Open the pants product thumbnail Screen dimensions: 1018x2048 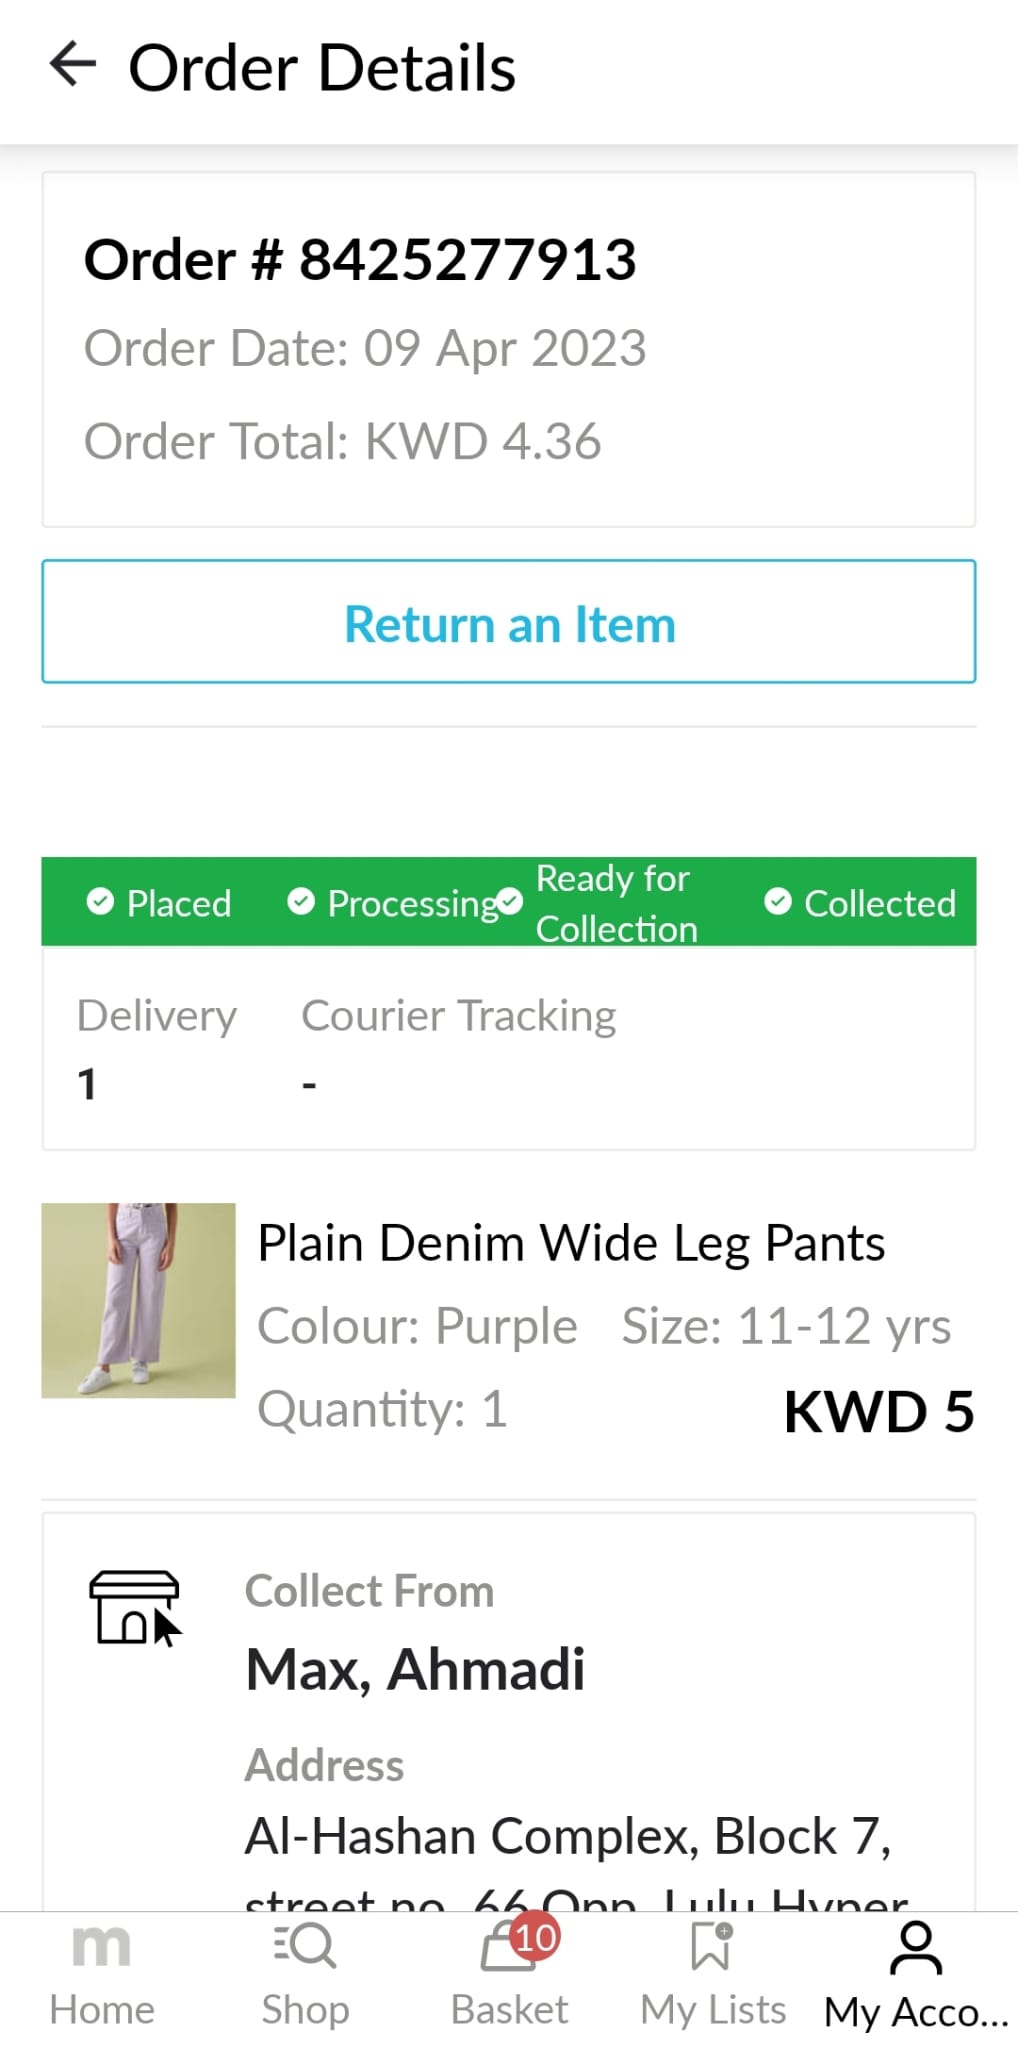point(139,1300)
